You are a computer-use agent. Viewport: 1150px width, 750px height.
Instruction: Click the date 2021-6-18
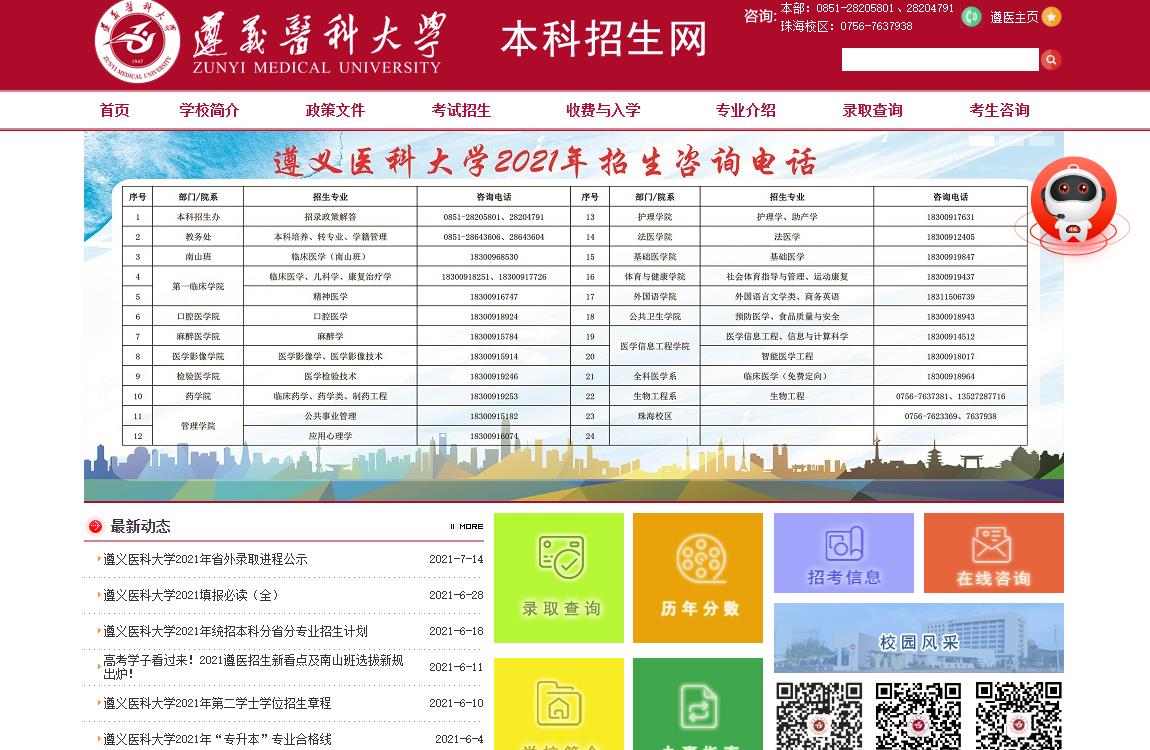(456, 630)
